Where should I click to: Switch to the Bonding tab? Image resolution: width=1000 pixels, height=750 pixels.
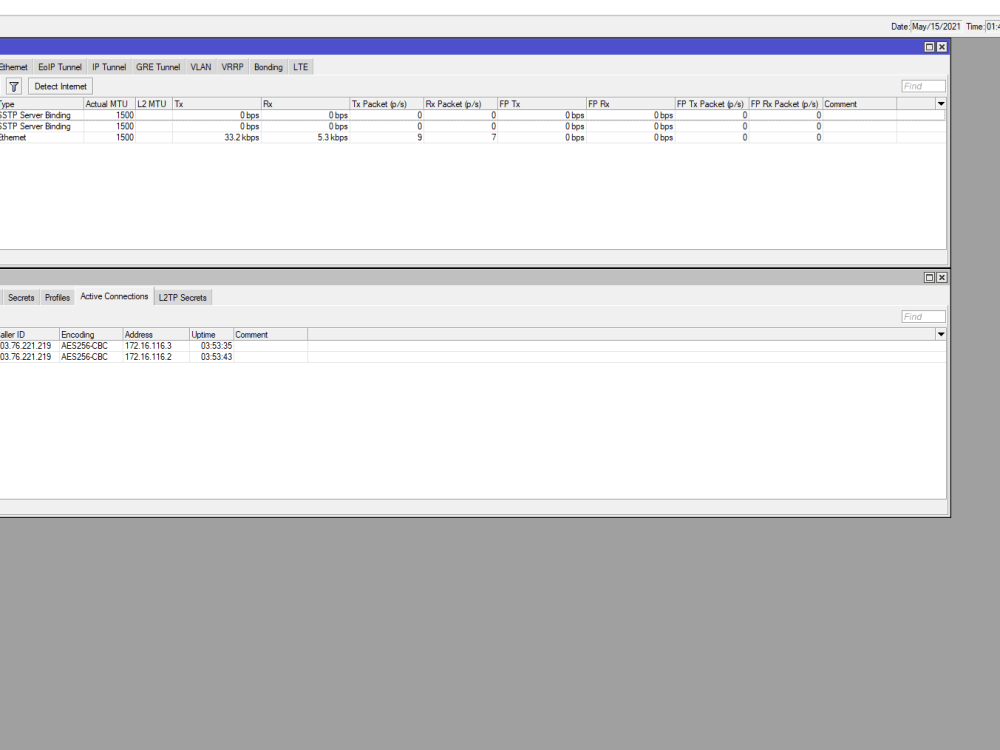coord(267,66)
